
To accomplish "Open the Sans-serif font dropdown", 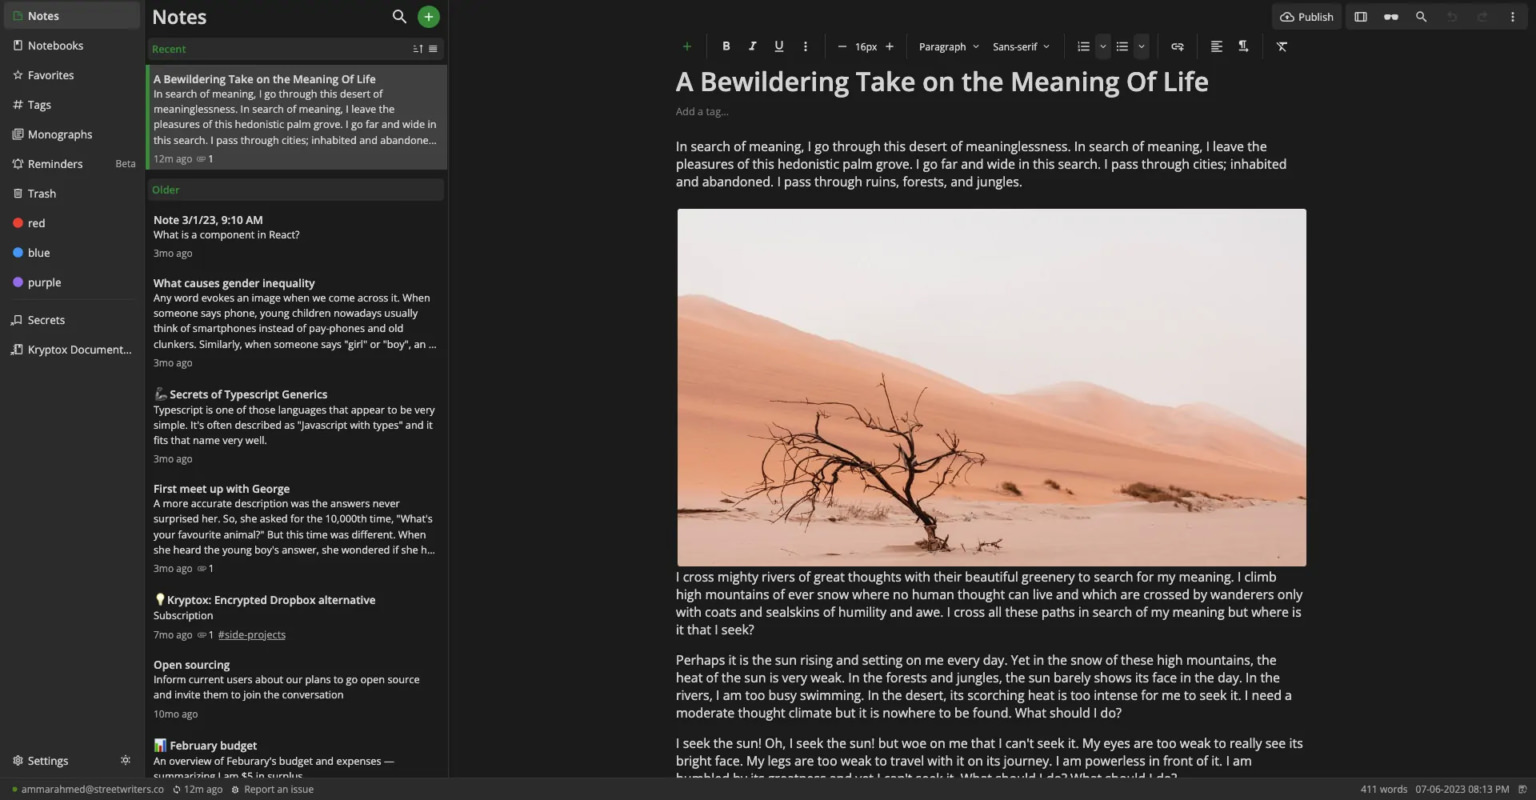I will click(x=1020, y=46).
